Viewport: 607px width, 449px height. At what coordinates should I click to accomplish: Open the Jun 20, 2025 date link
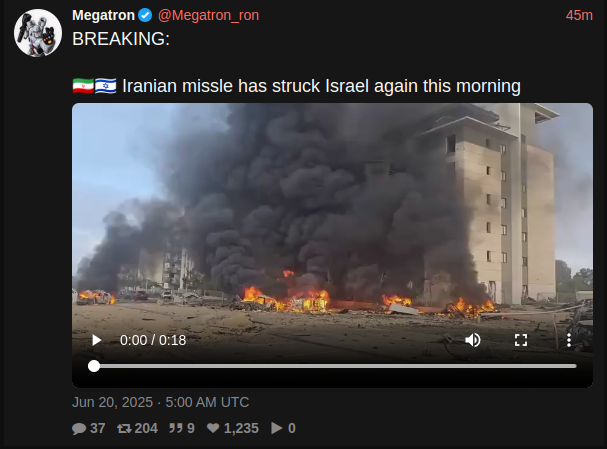(112, 402)
